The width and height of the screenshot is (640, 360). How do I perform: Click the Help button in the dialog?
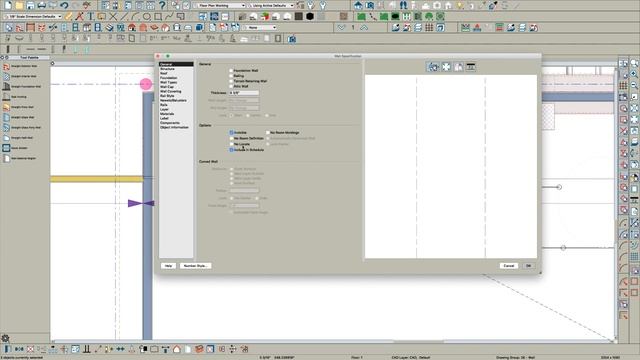click(x=168, y=266)
